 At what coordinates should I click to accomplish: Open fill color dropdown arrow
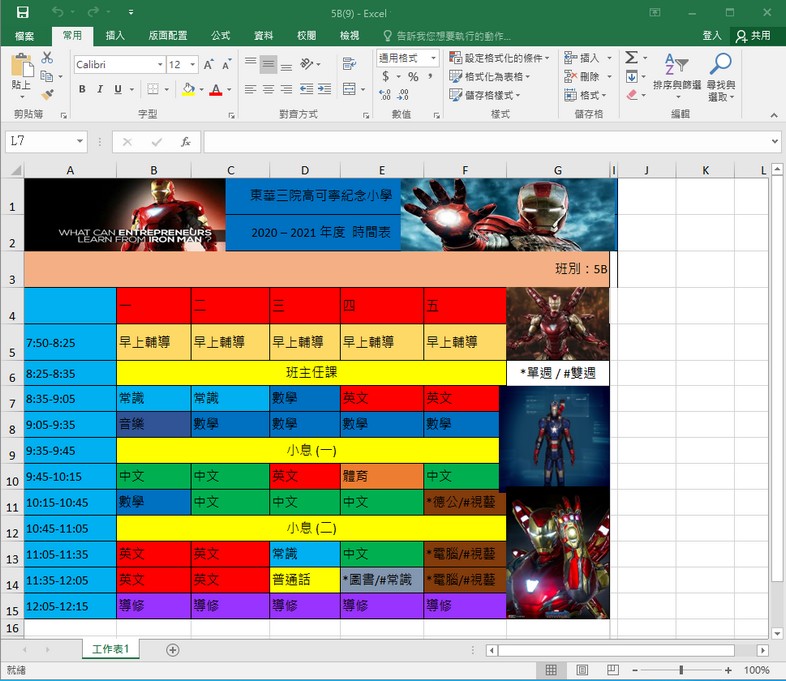(x=202, y=90)
